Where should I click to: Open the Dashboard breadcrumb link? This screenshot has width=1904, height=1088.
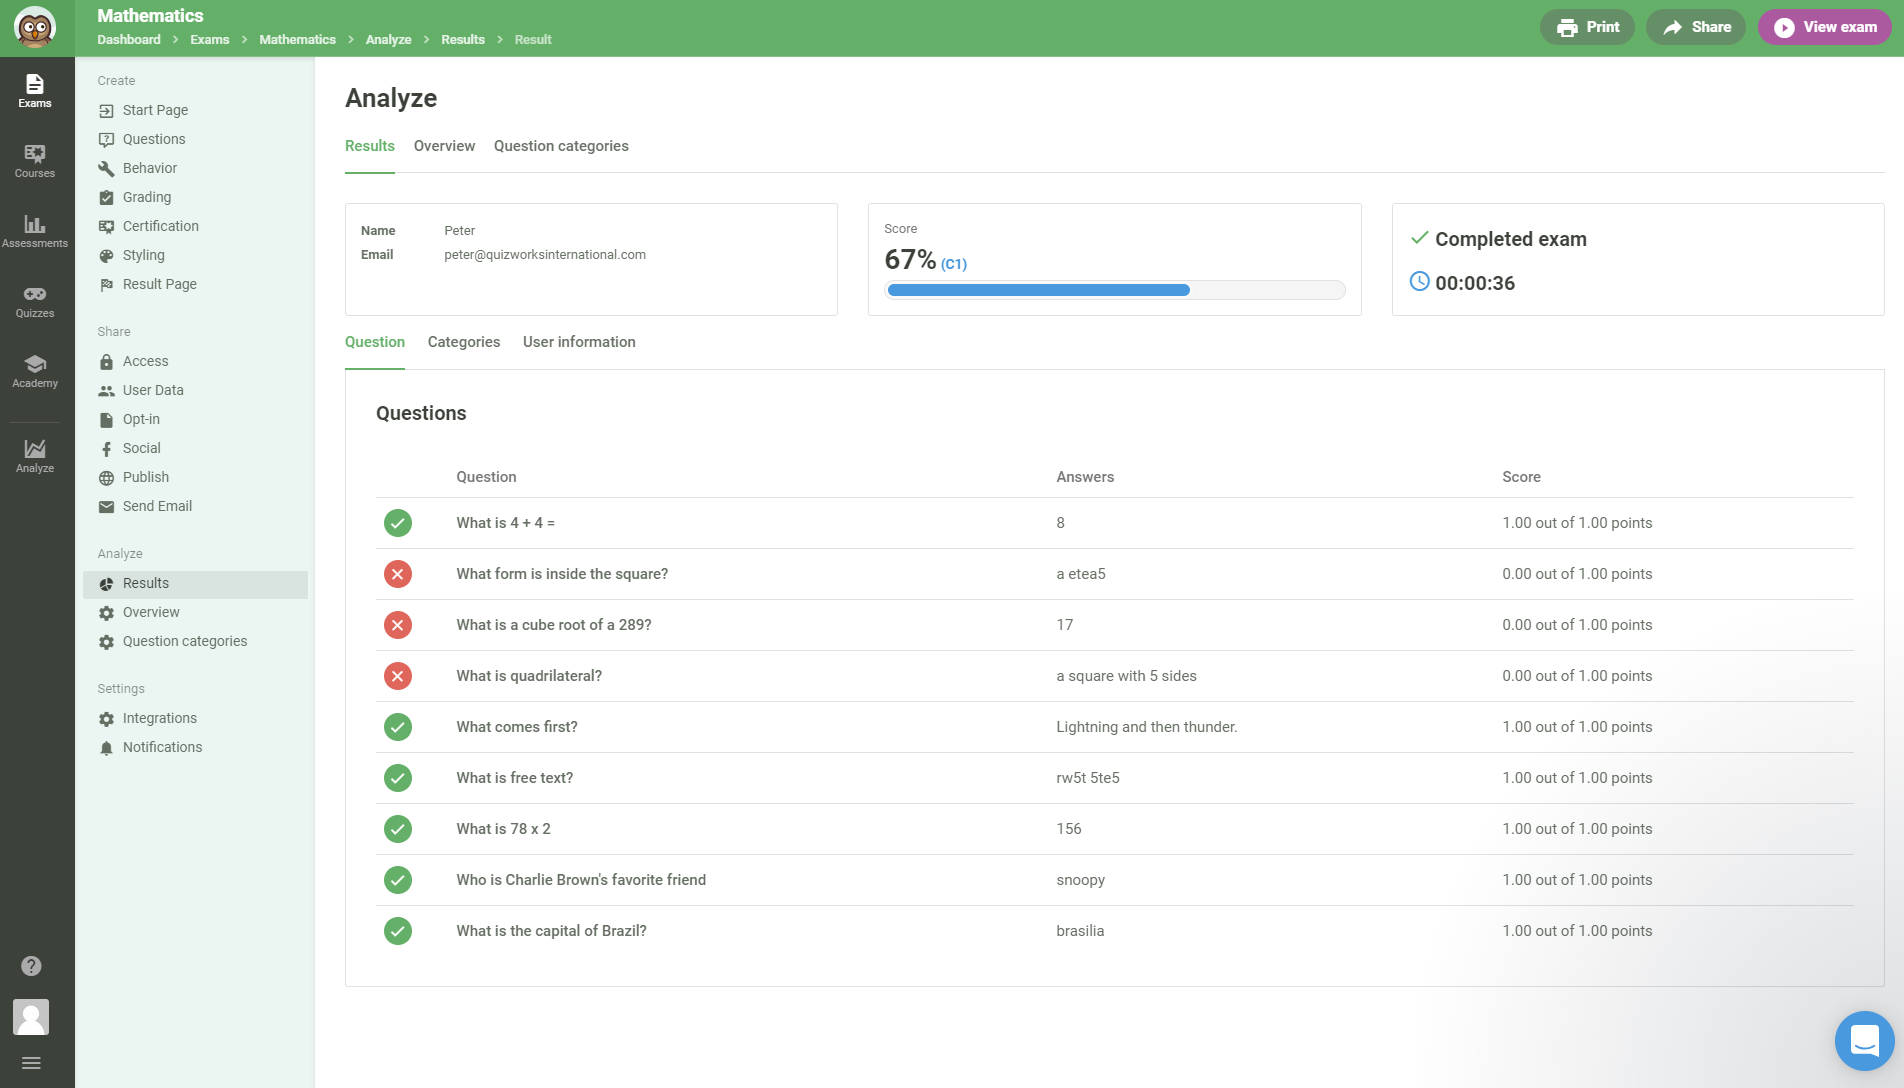[128, 39]
